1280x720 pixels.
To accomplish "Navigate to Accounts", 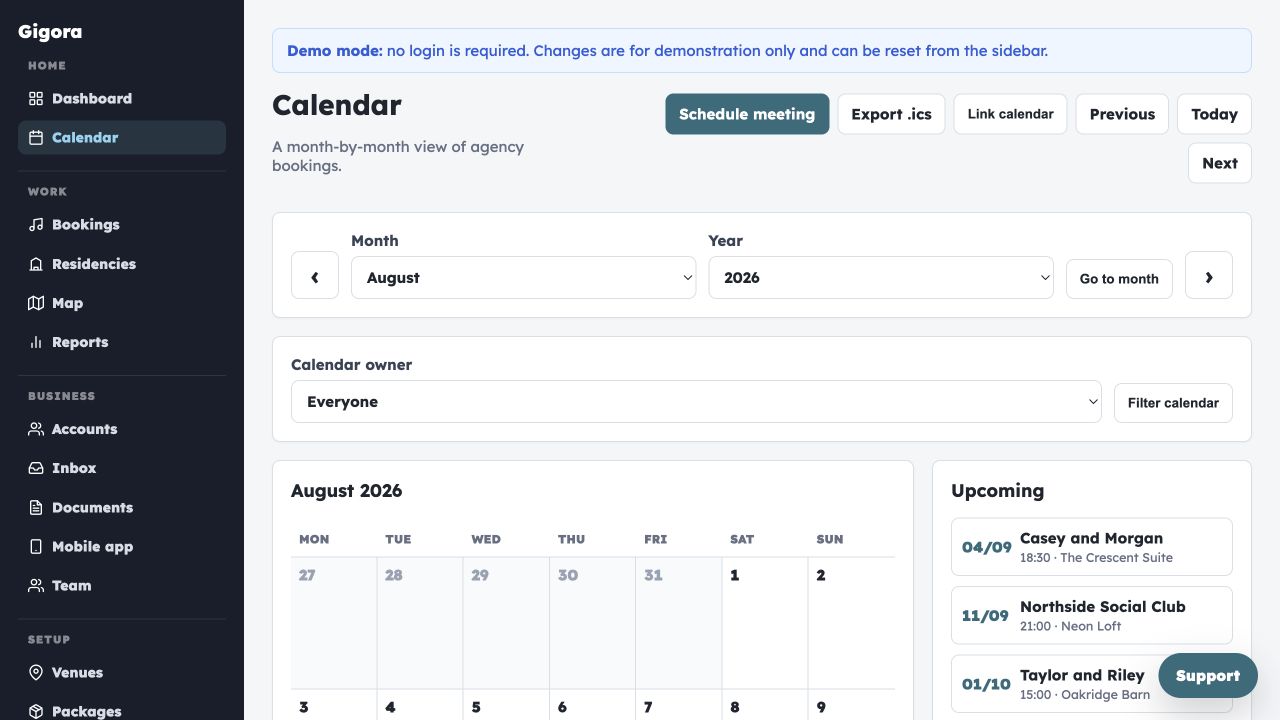I will click(x=122, y=428).
